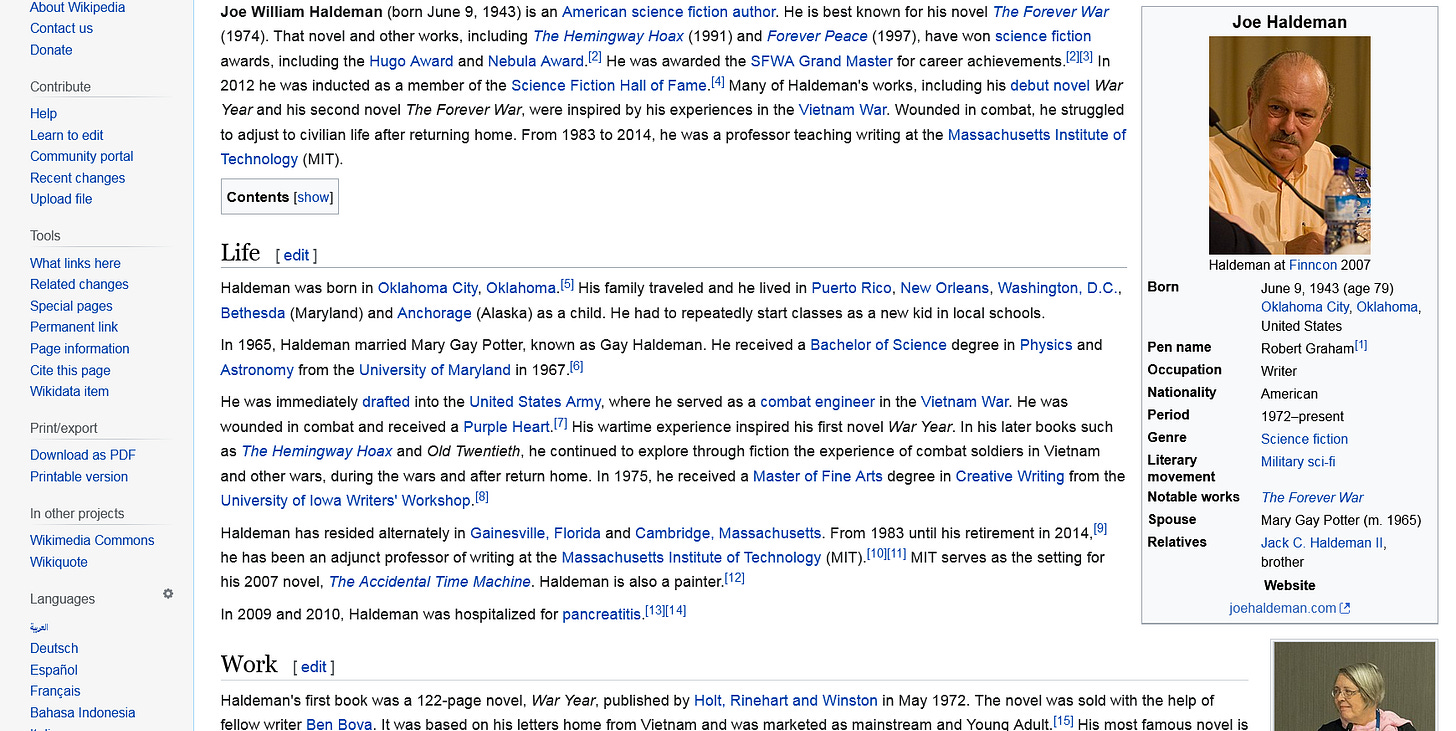Open Contact us sidebar link
The width and height of the screenshot is (1456, 731).
(61, 28)
